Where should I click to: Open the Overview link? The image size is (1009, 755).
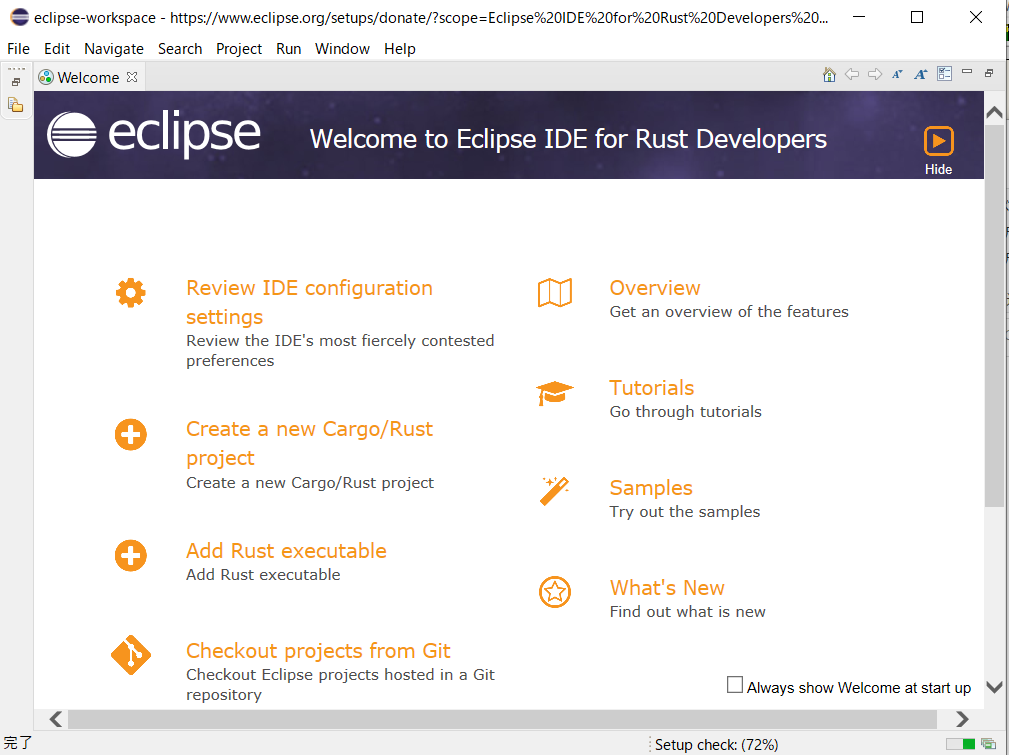(655, 288)
